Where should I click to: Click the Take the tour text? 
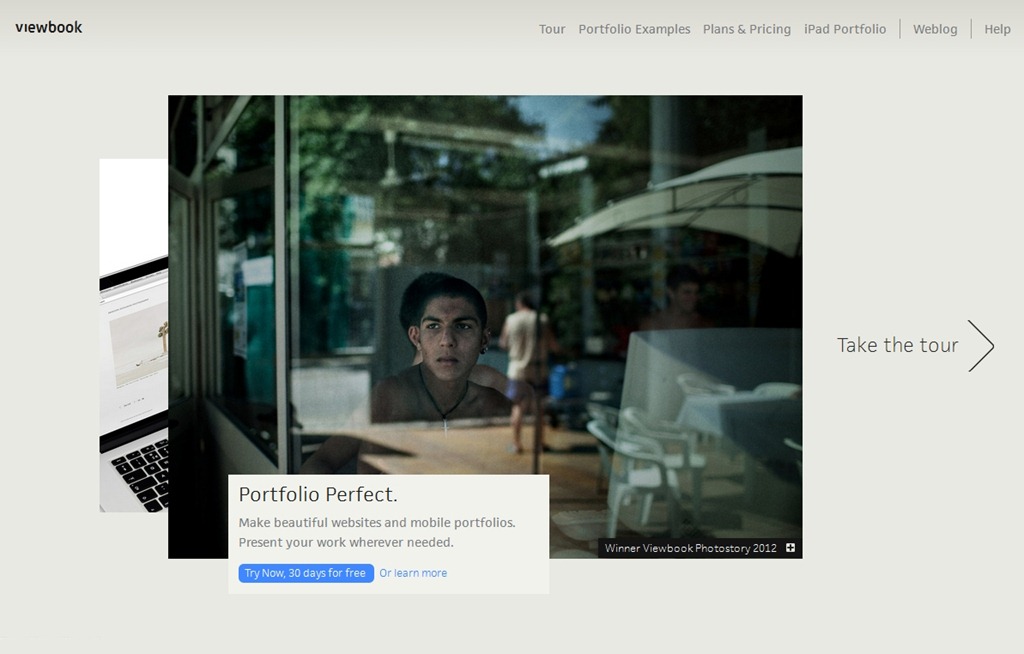(x=897, y=345)
